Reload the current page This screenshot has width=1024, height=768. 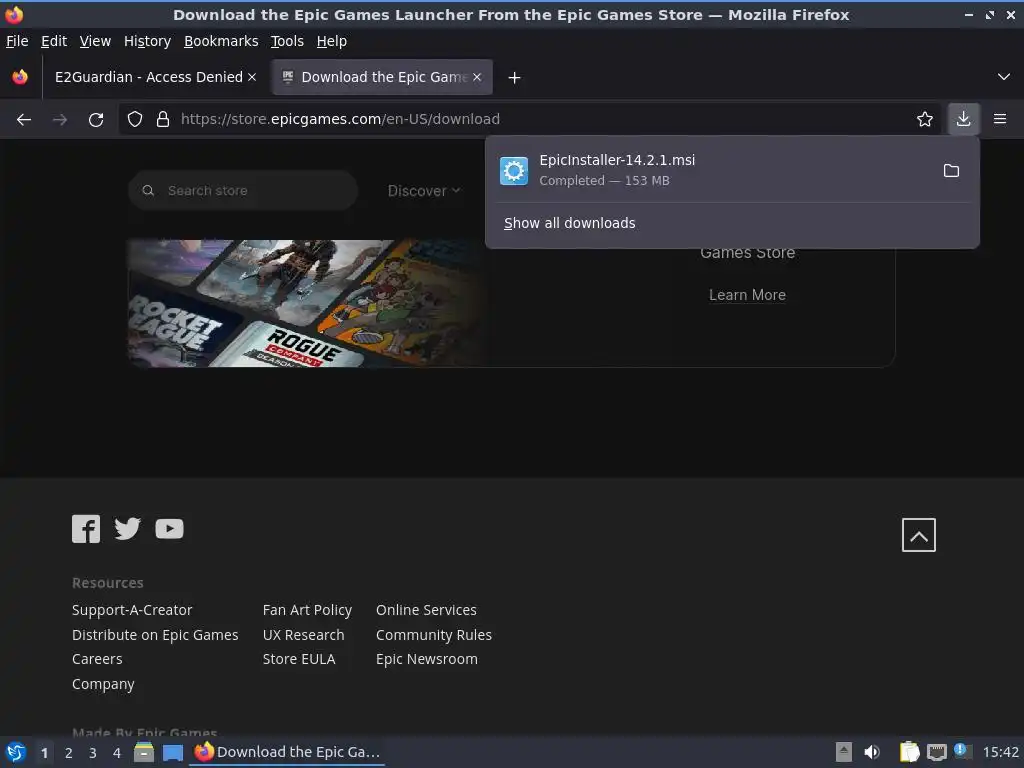coord(96,120)
